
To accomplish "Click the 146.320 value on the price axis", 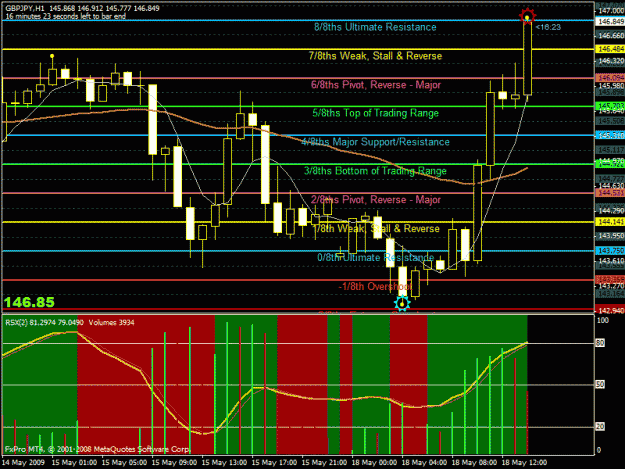I will pos(611,61).
